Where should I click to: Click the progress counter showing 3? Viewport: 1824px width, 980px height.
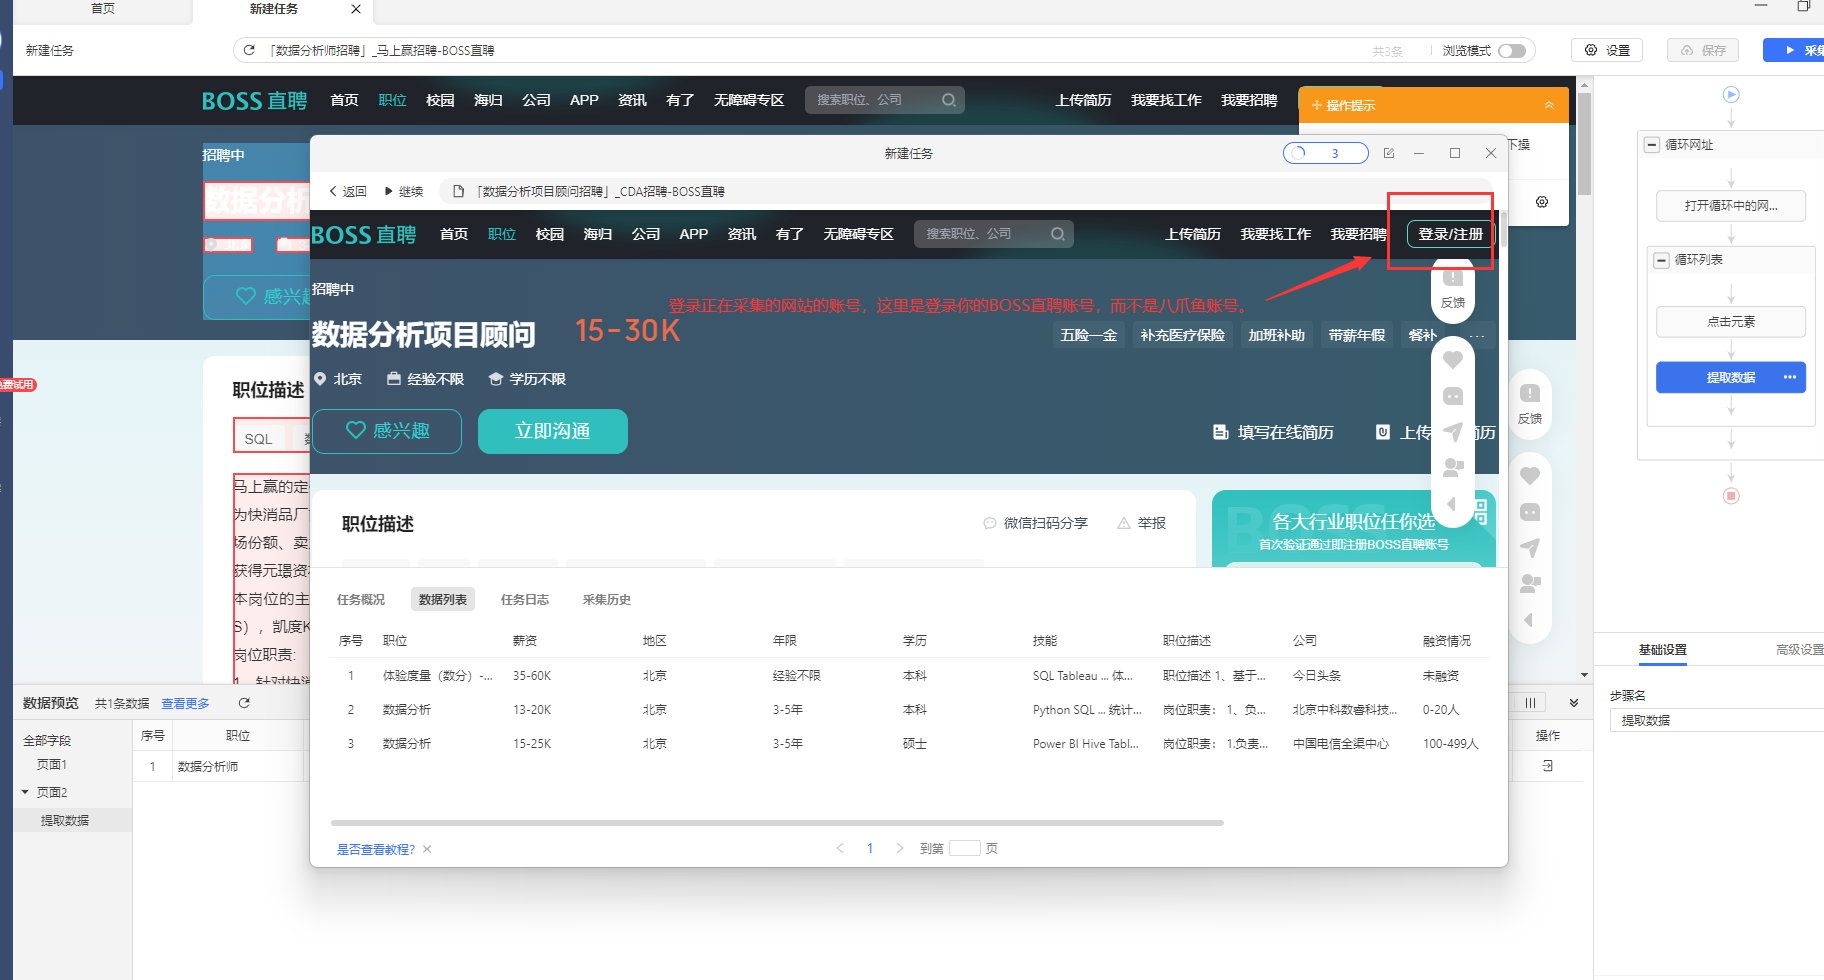[1326, 153]
